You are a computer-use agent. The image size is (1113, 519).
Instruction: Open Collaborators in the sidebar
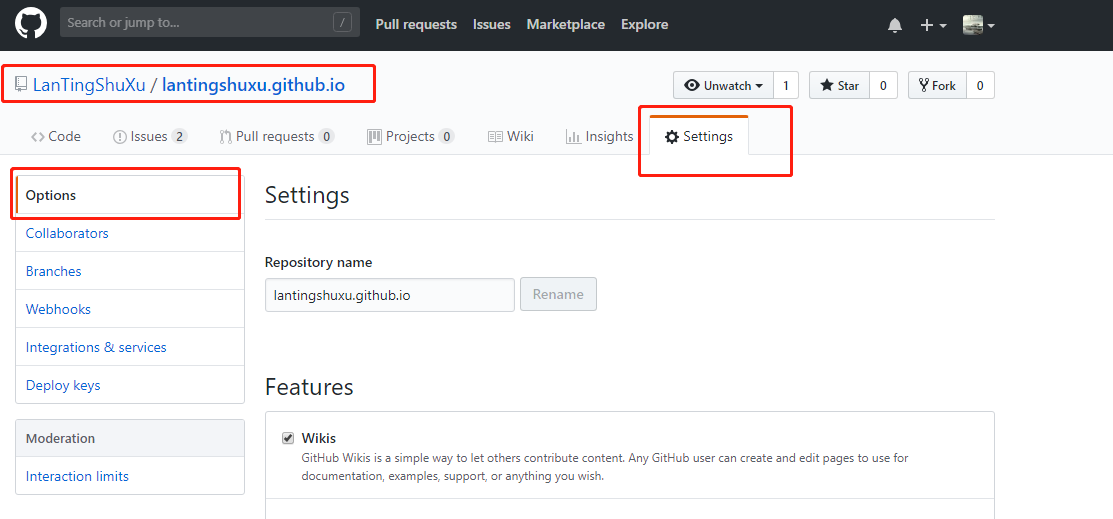(67, 233)
